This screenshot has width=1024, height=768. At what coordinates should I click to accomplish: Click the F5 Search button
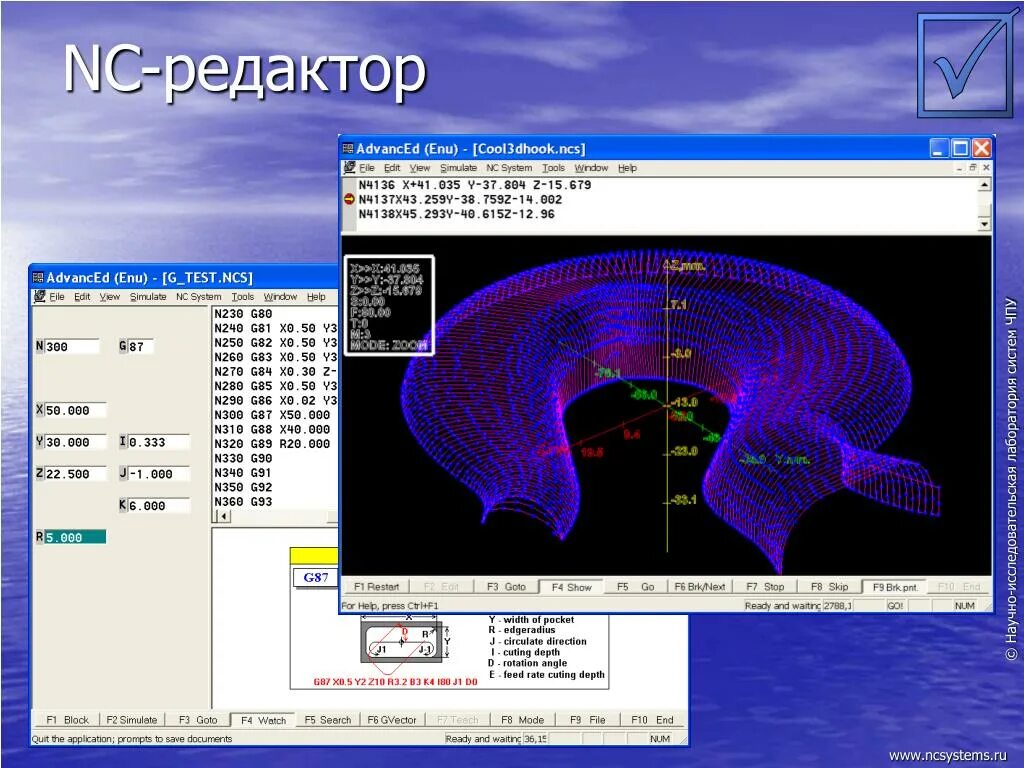pyautogui.click(x=328, y=720)
